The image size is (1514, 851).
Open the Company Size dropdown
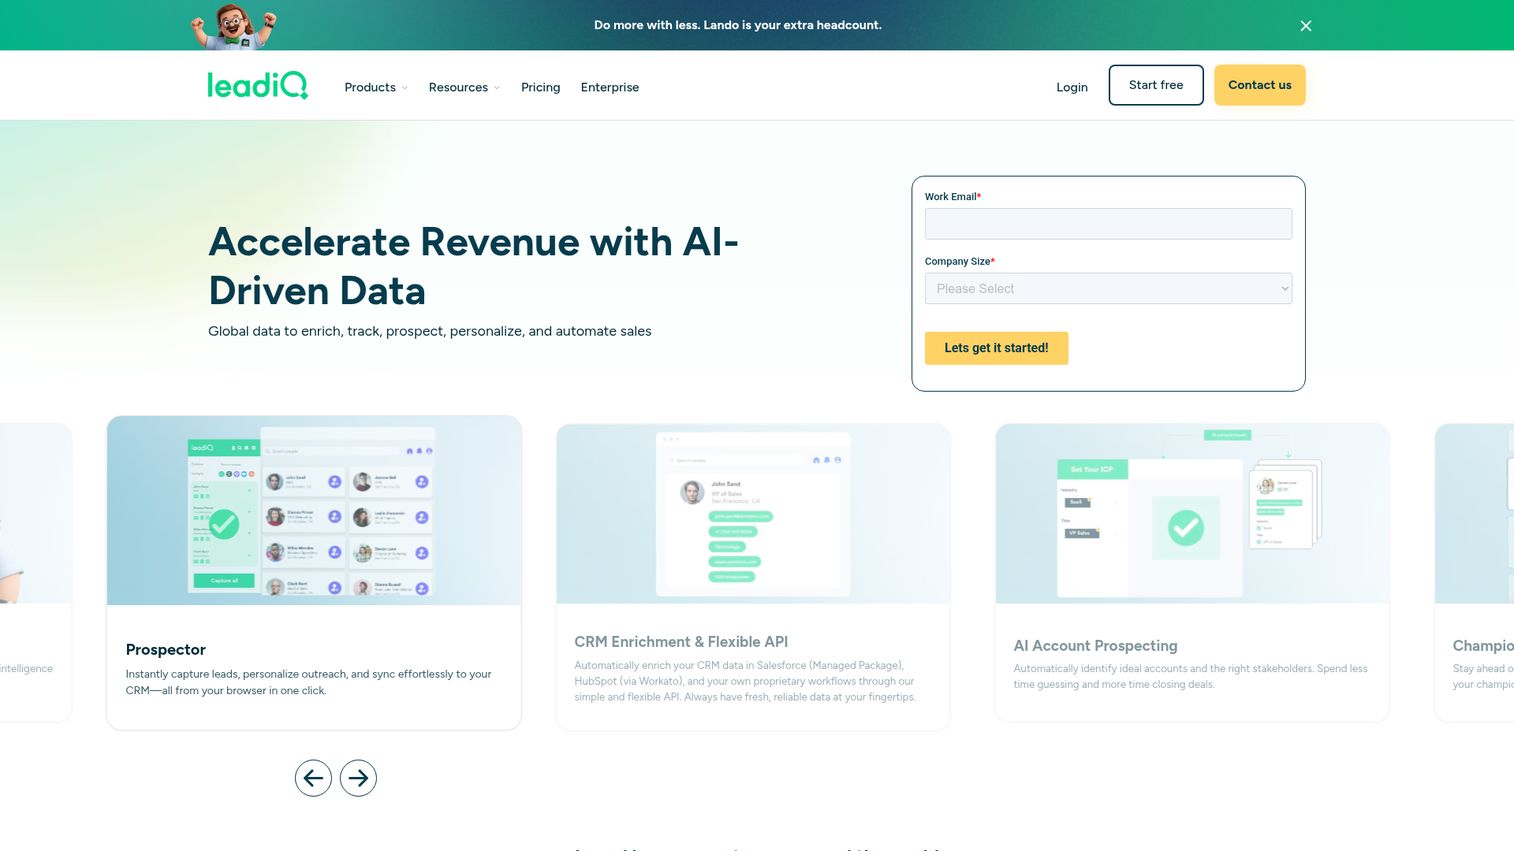(1108, 289)
